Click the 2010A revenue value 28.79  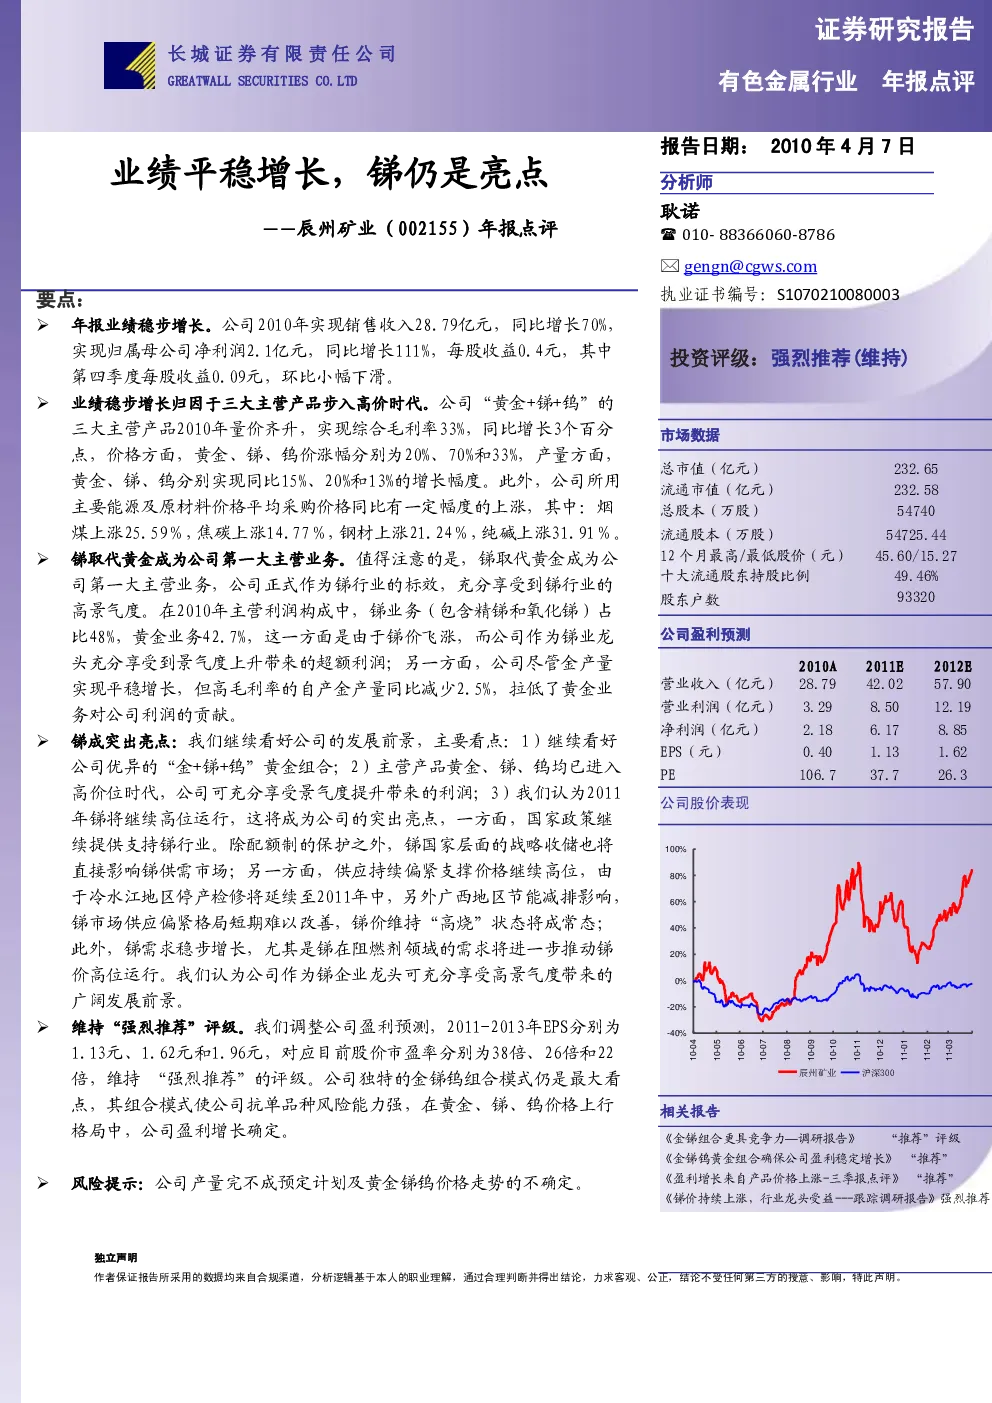point(817,684)
